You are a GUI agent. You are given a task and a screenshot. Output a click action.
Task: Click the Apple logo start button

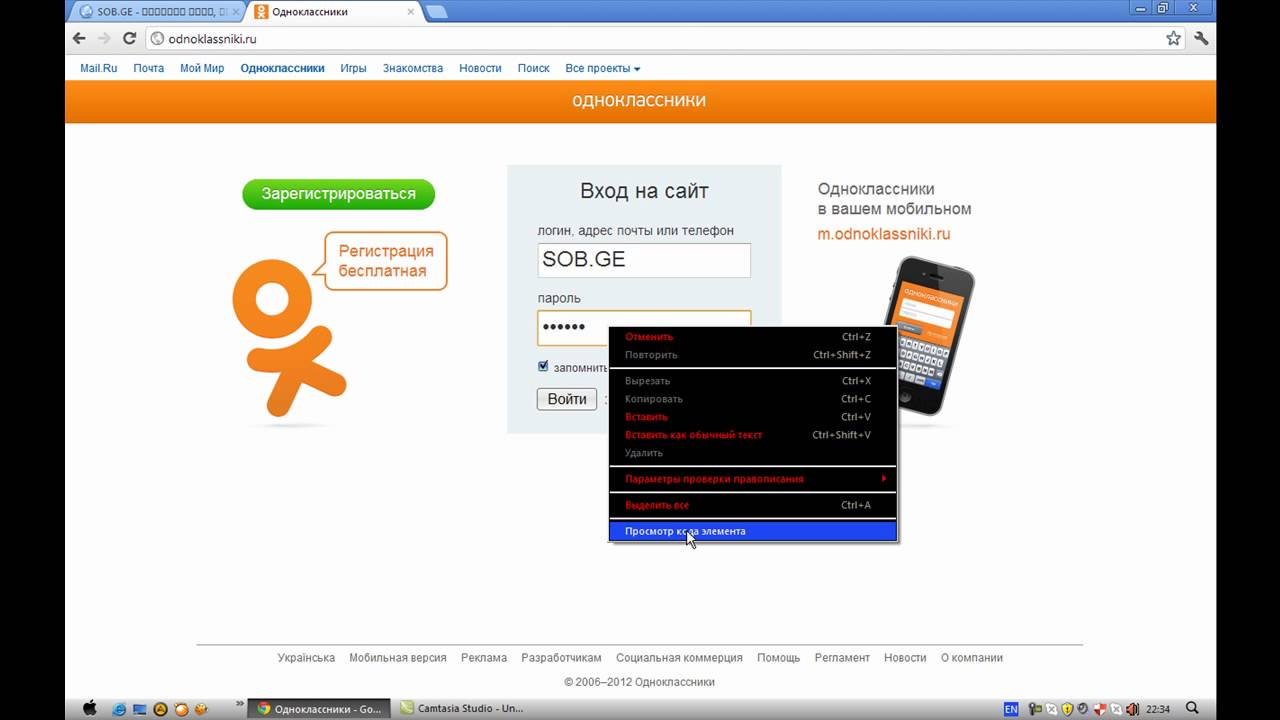pos(89,708)
